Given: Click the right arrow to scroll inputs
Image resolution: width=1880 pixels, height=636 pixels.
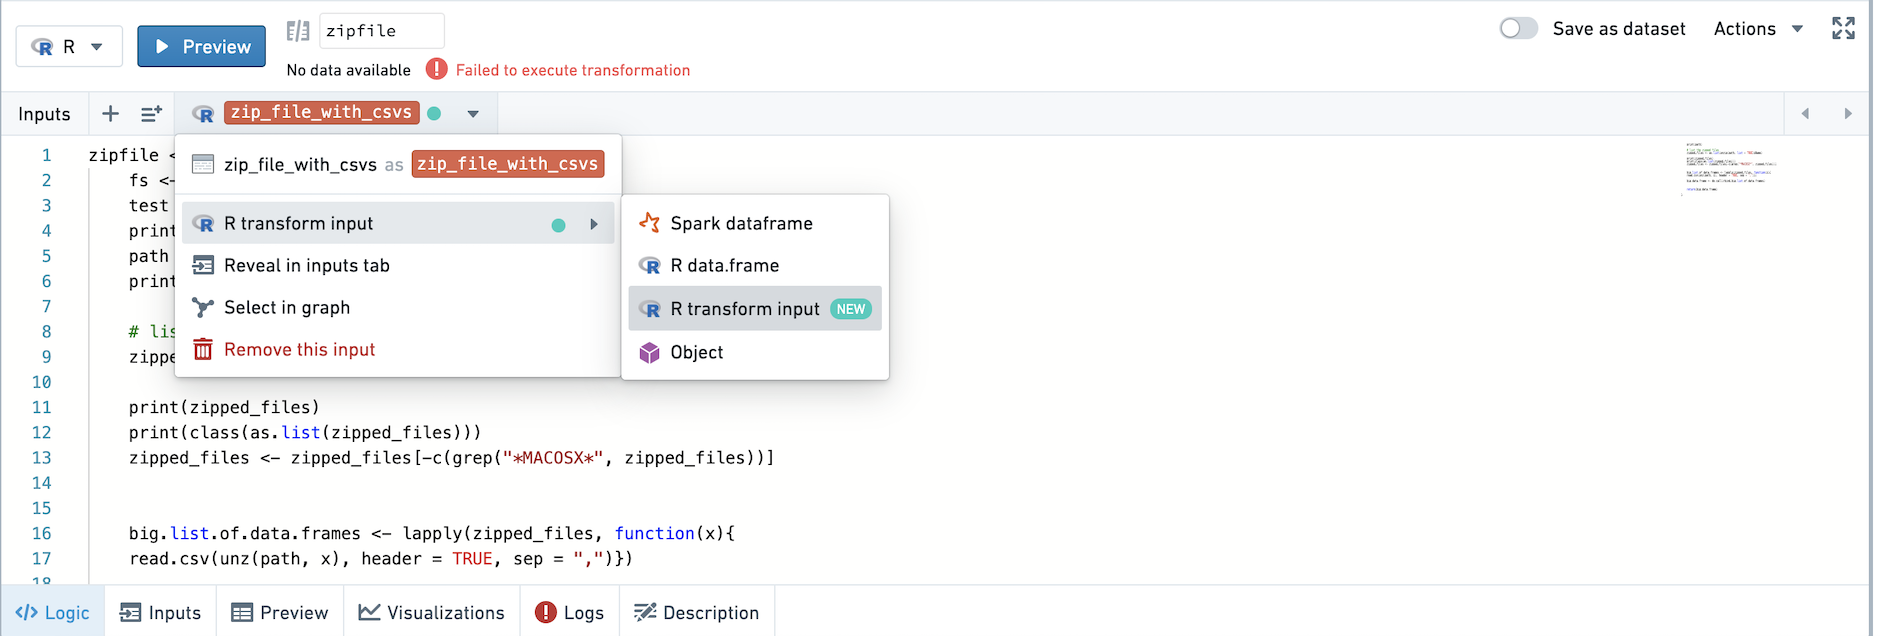Looking at the screenshot, I should pos(1848,114).
